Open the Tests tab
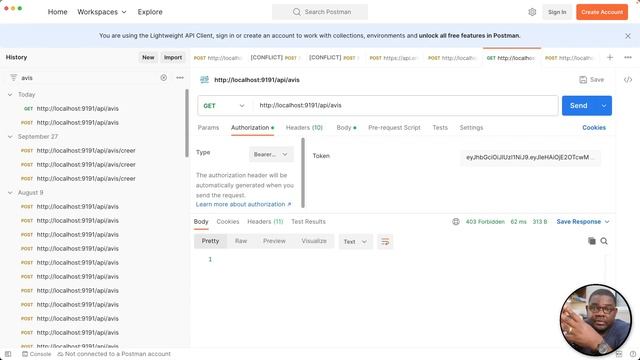The width and height of the screenshot is (640, 360). (440, 128)
